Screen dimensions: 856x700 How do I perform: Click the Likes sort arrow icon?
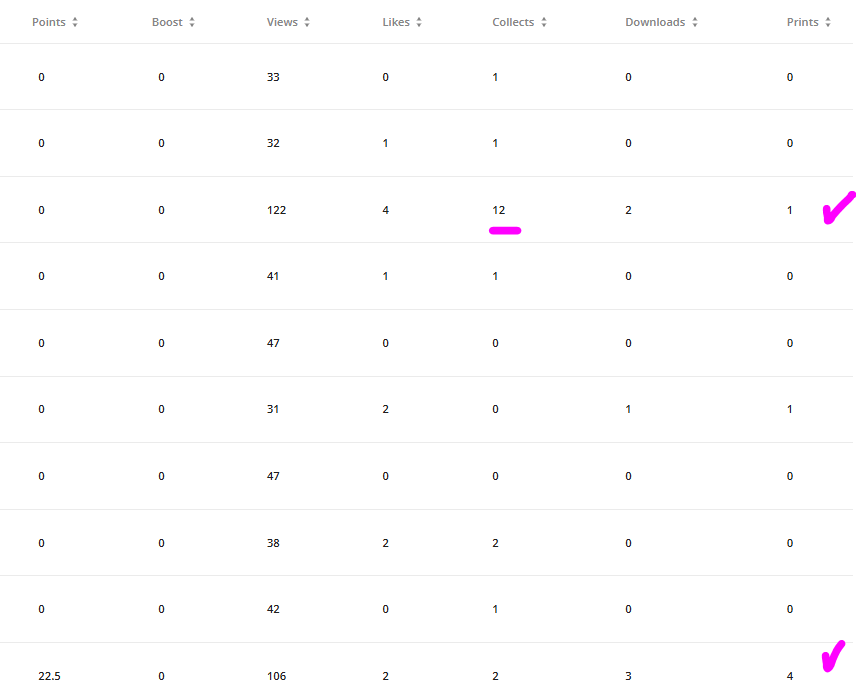point(419,22)
